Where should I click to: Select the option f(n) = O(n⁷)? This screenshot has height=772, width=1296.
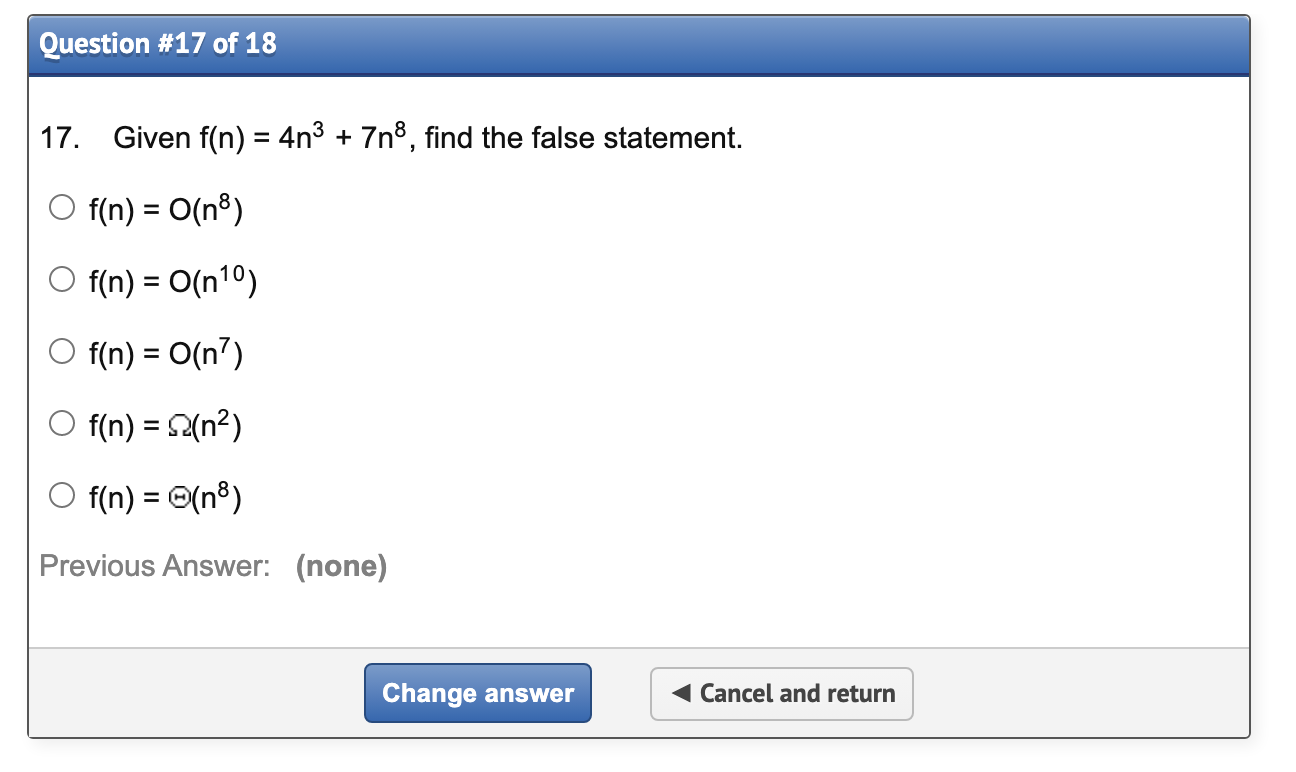(61, 351)
